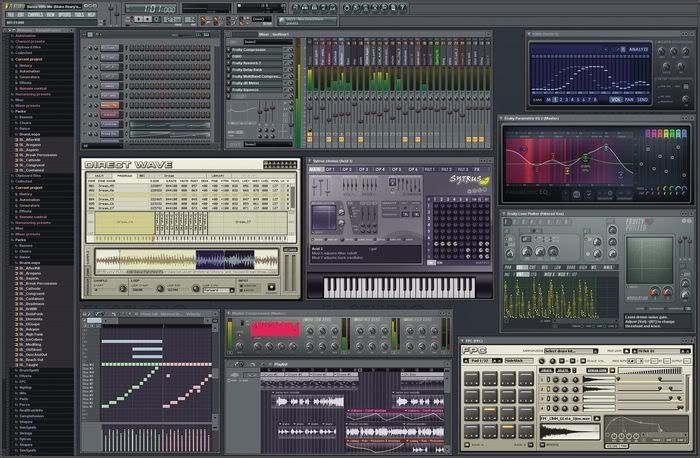Screen dimensions: 700x458
Task: Switch to Sytrus FILT 1 tab
Action: [x=429, y=170]
